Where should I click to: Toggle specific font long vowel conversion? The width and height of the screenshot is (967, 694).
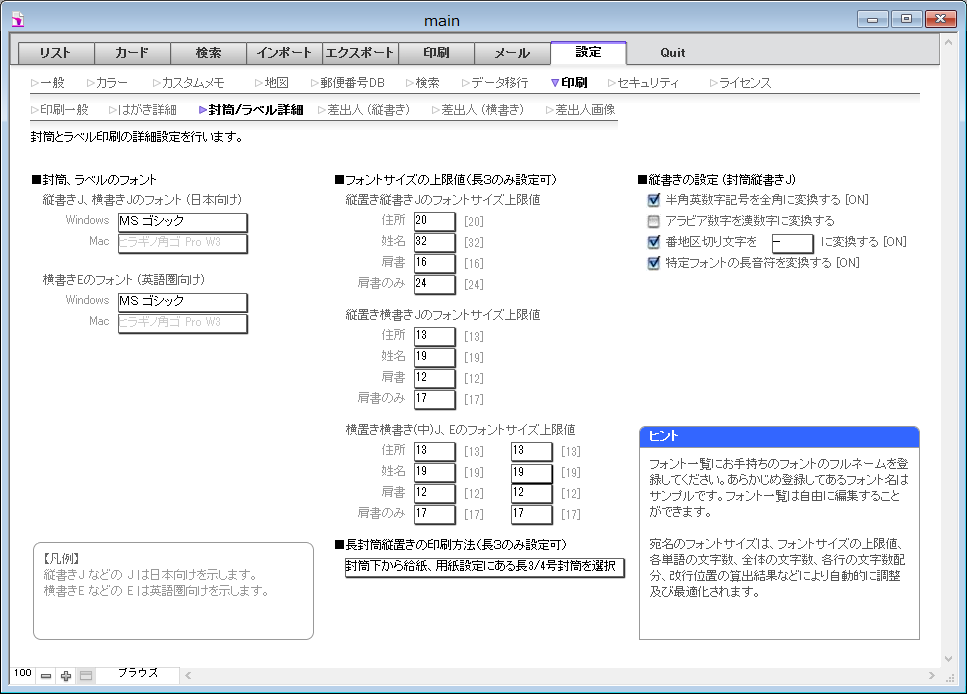tap(654, 263)
